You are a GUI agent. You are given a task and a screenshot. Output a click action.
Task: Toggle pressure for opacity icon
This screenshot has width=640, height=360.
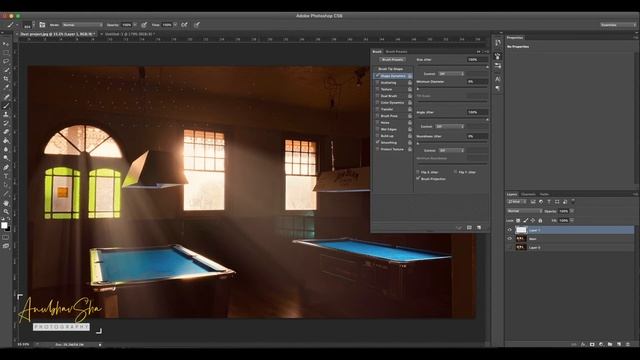(x=144, y=25)
